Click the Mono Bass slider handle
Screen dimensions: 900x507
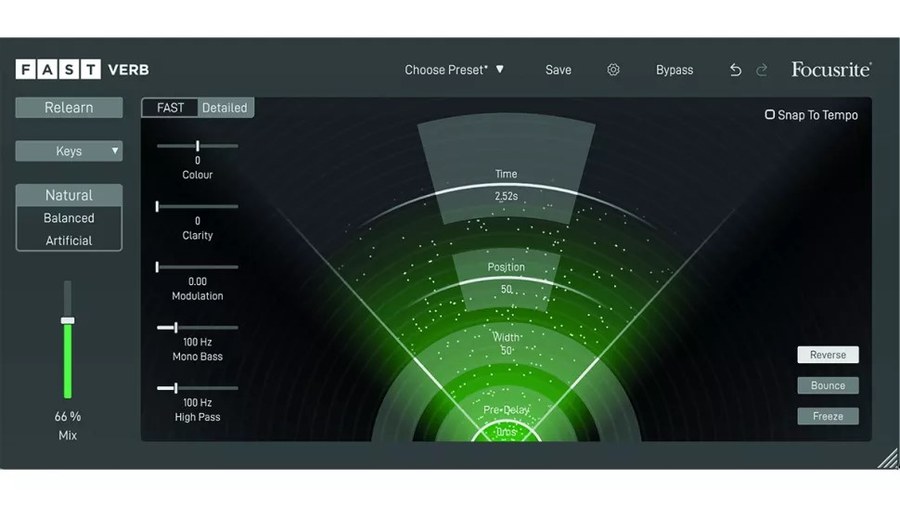176,327
